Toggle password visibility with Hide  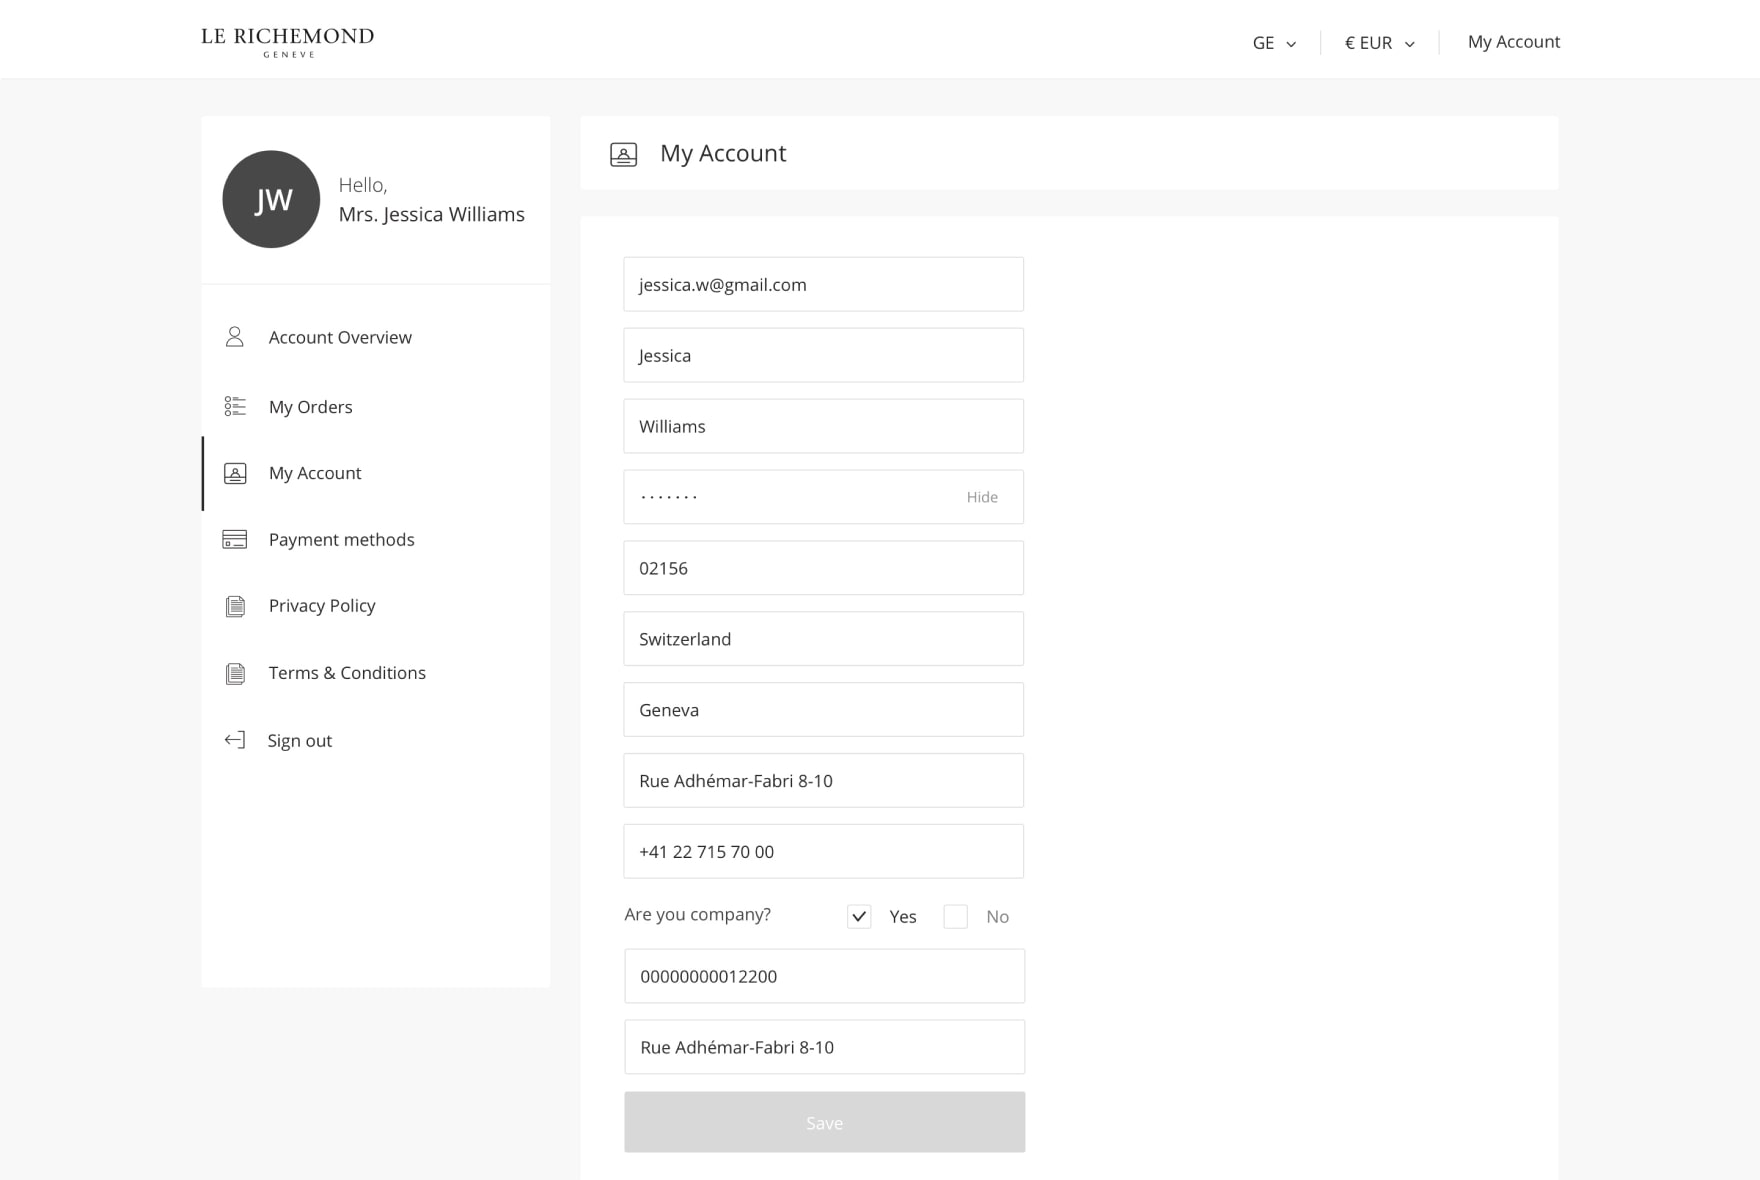981,497
